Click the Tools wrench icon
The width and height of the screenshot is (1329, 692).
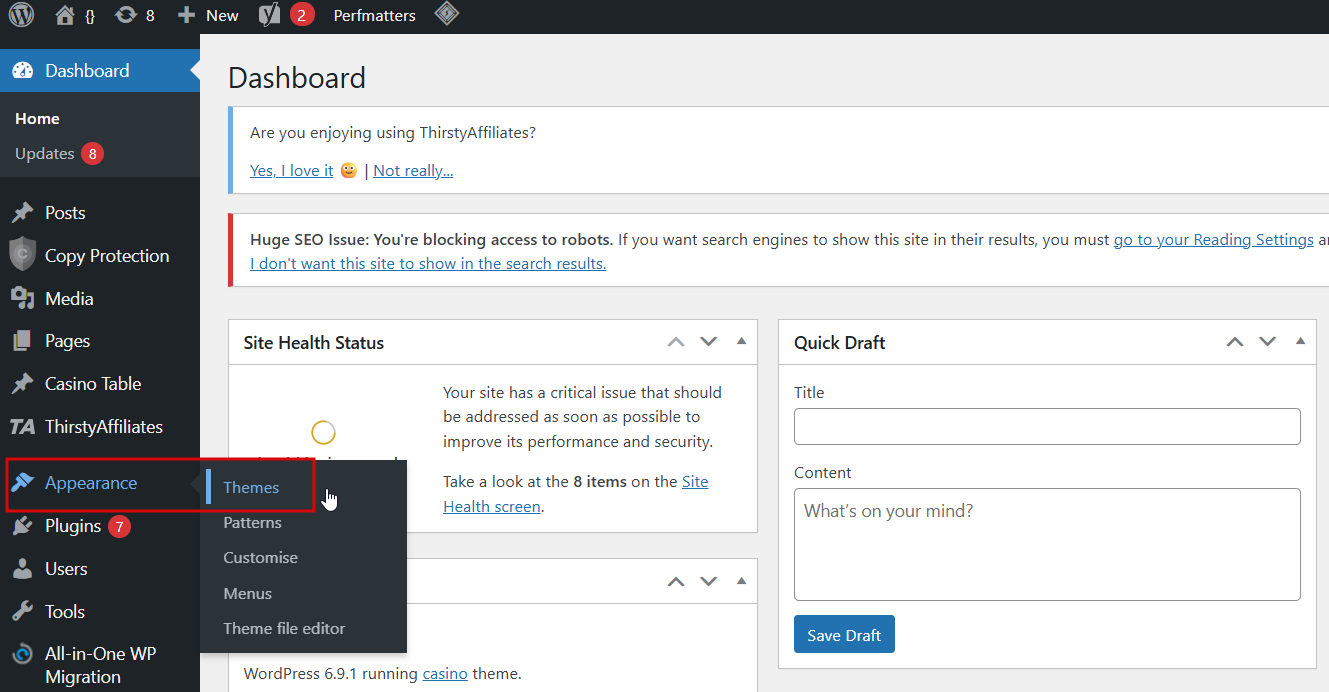(22, 611)
